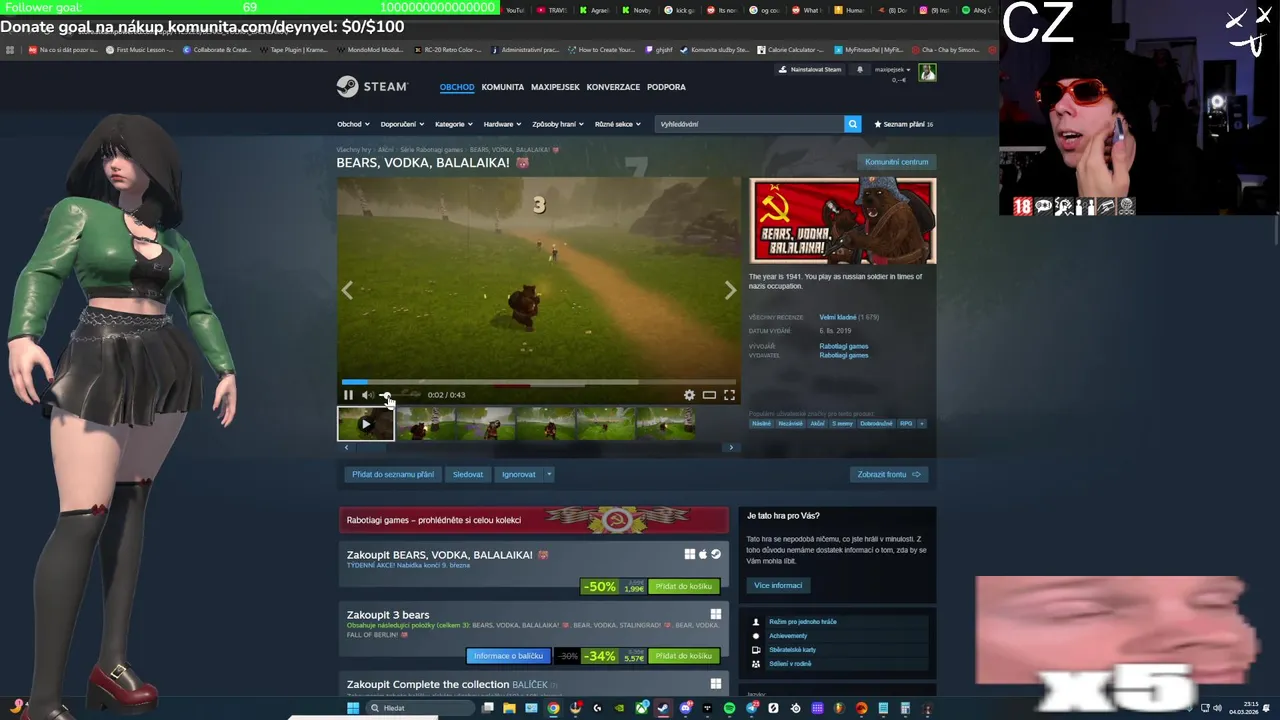Click the blue search magnifier button

[853, 124]
